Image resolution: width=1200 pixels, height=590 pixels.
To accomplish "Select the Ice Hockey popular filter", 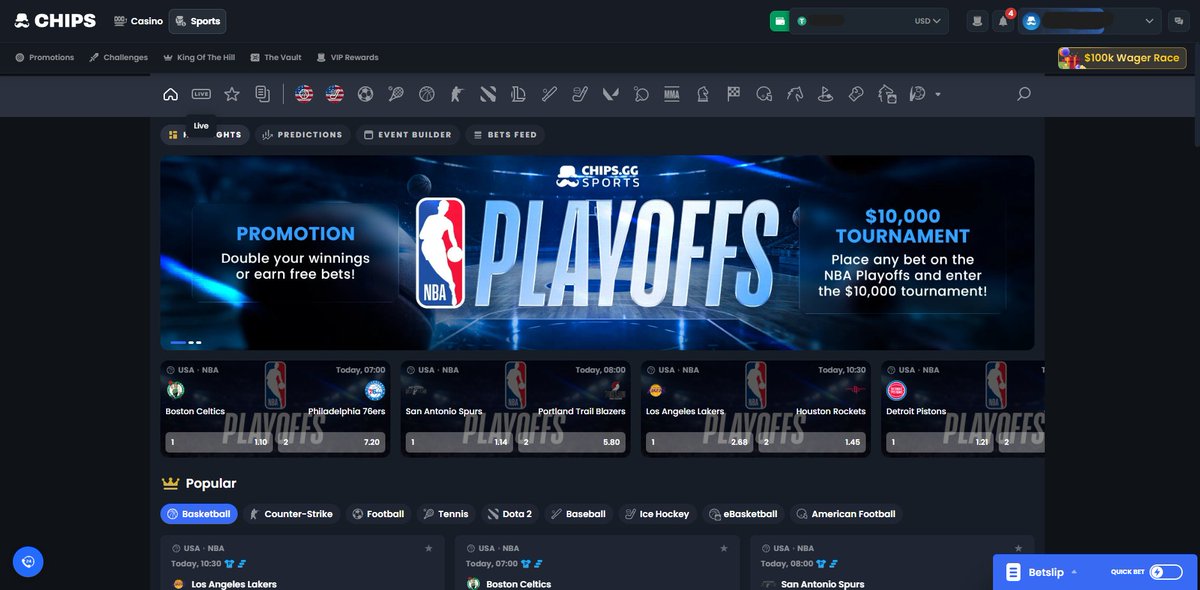I will [x=657, y=514].
